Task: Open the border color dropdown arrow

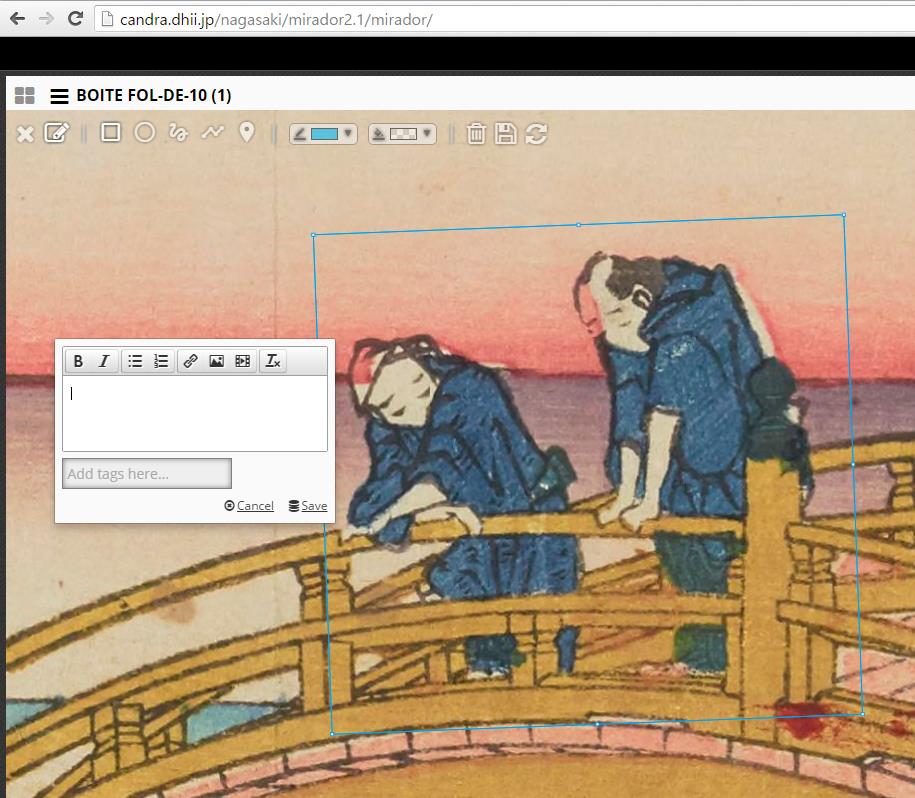Action: tap(348, 134)
